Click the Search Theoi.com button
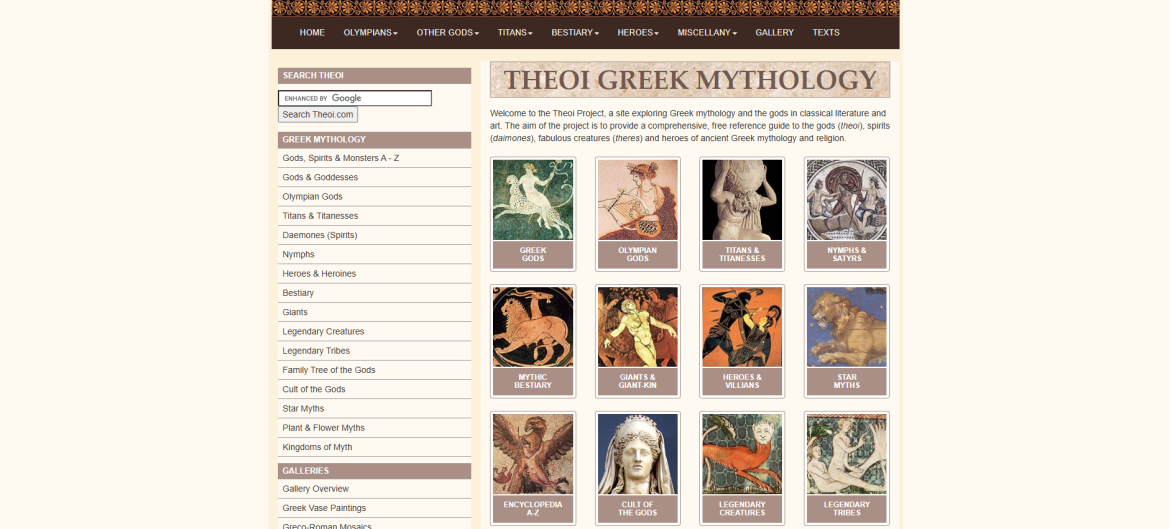 (x=318, y=115)
